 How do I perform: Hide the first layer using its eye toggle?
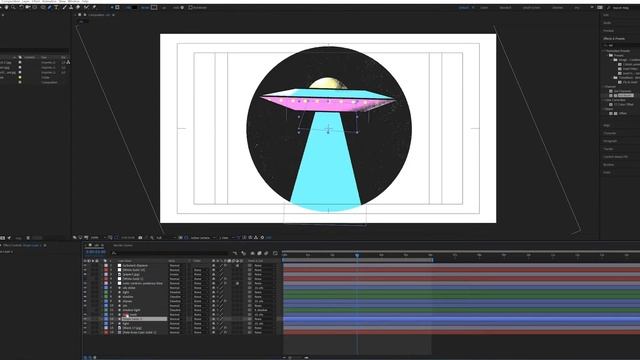click(x=85, y=266)
